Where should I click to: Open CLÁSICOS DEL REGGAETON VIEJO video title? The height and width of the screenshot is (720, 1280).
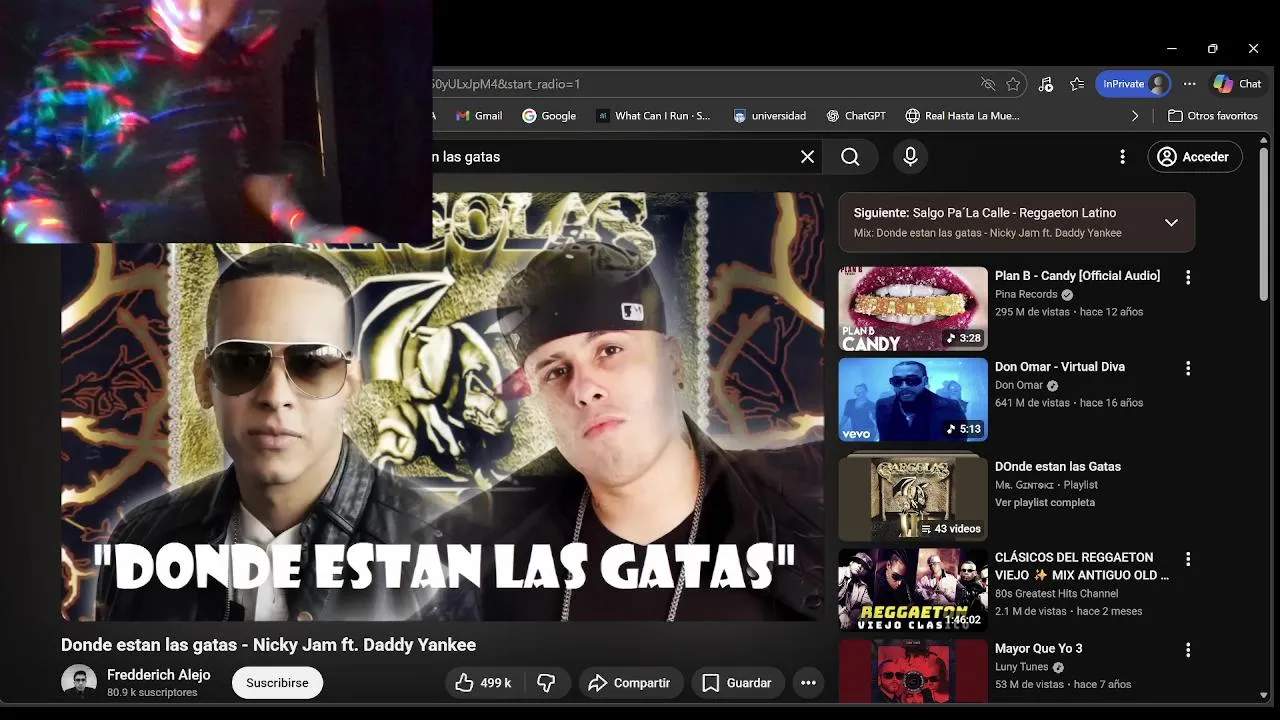click(1082, 566)
